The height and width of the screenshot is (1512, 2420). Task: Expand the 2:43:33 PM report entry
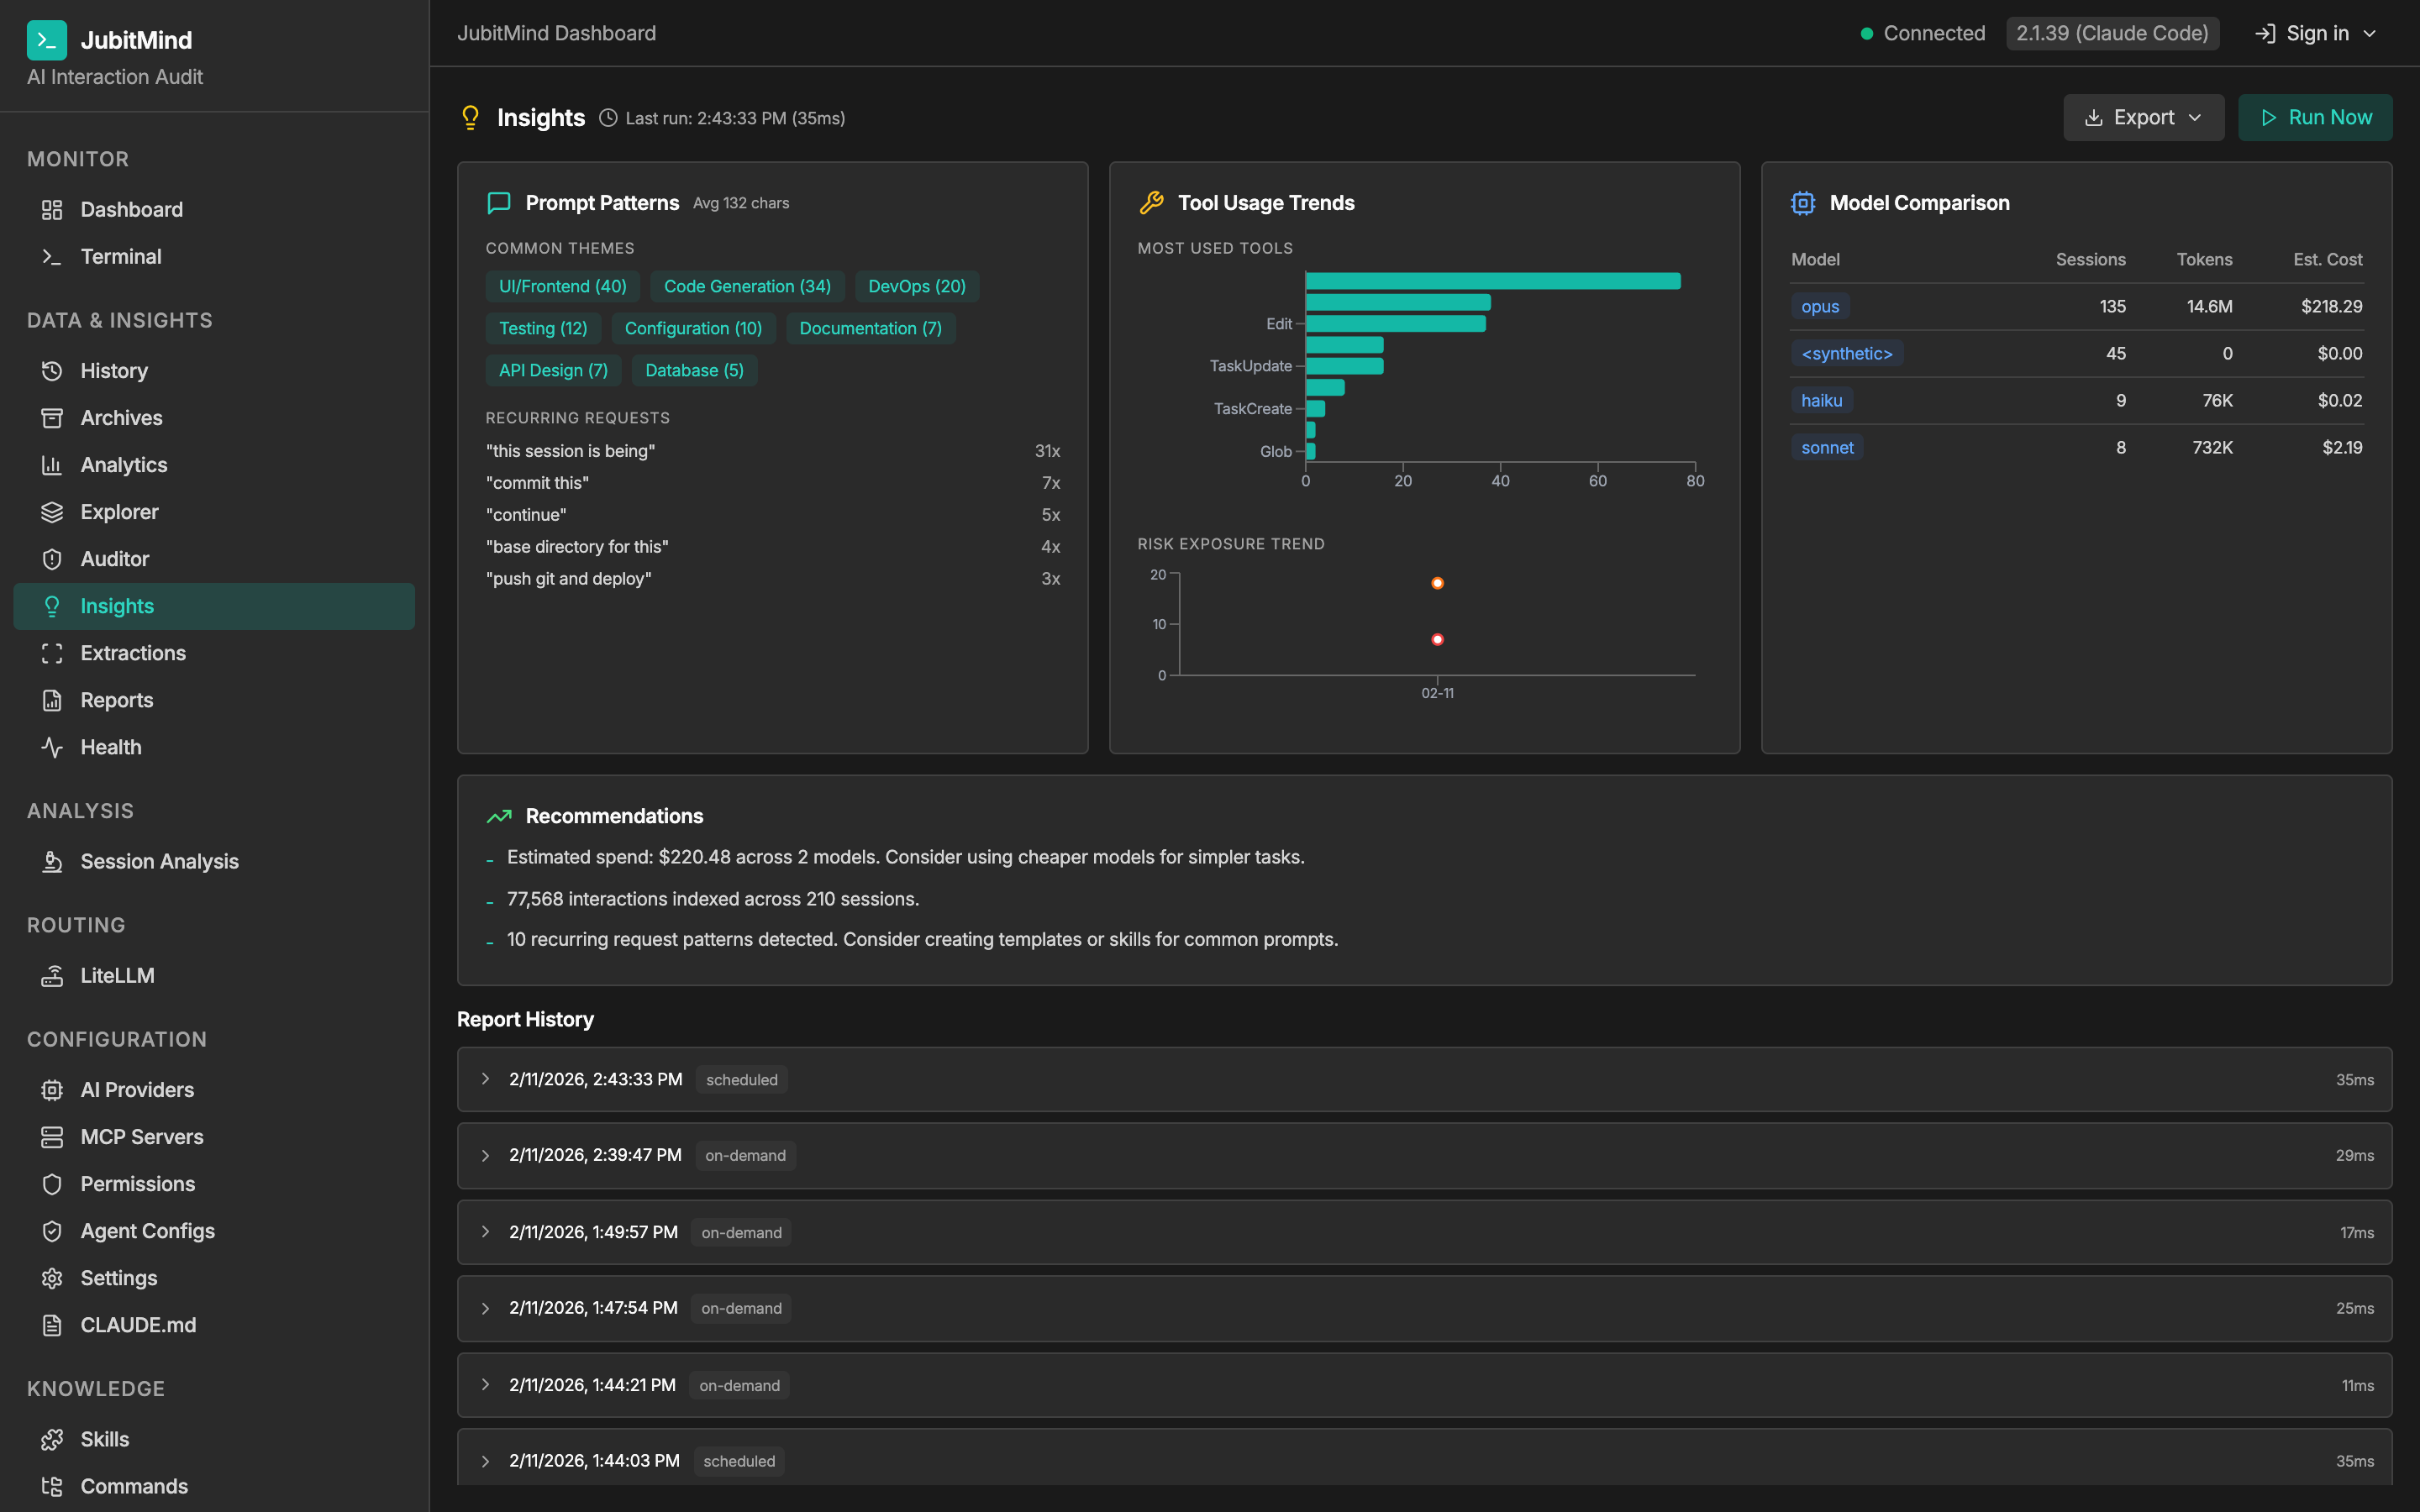pos(487,1079)
